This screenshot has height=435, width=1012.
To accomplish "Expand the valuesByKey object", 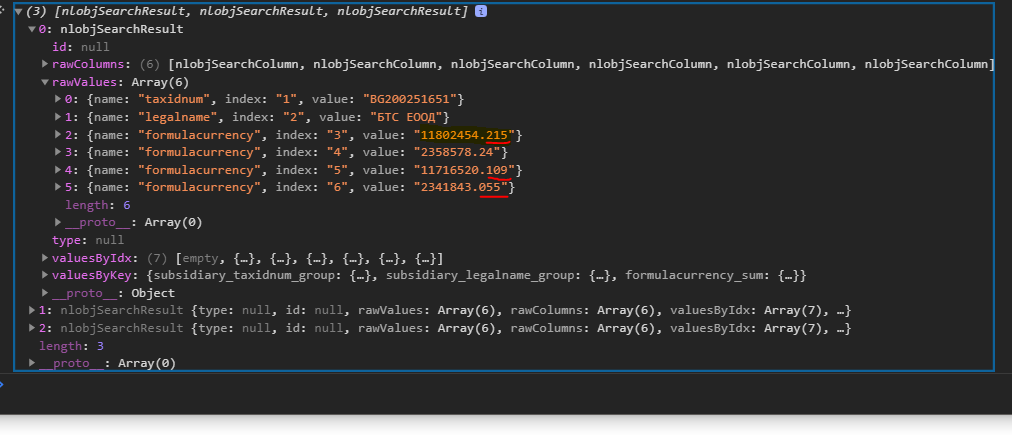I will click(x=45, y=276).
